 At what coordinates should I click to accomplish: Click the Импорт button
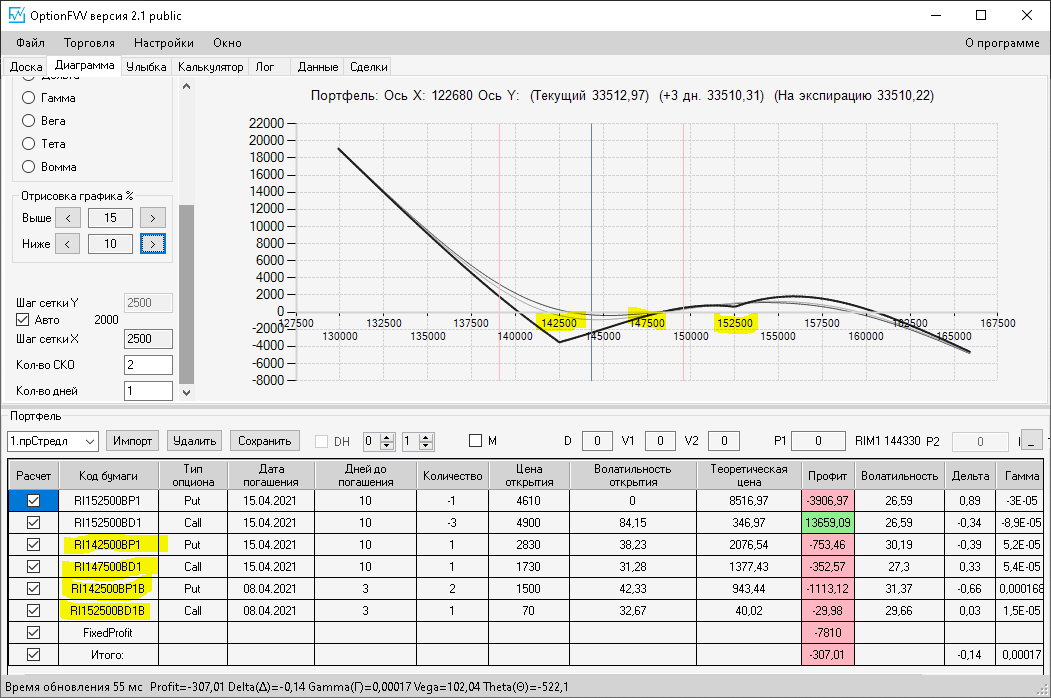[133, 441]
